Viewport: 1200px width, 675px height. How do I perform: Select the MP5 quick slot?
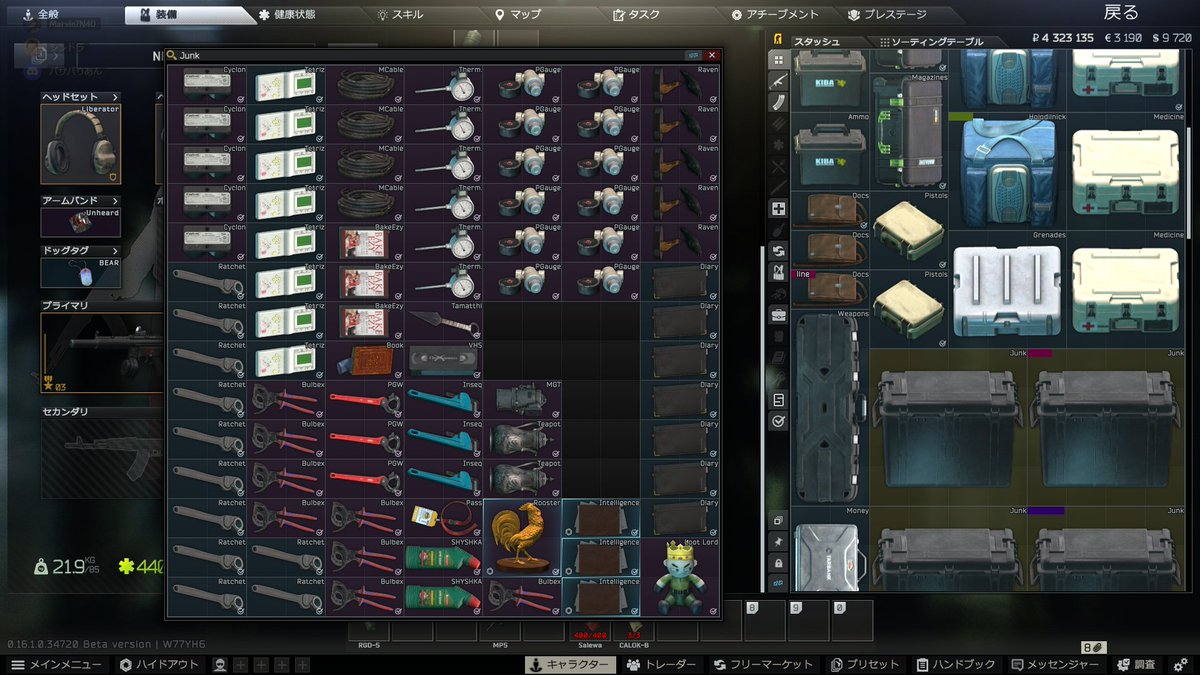tap(501, 632)
